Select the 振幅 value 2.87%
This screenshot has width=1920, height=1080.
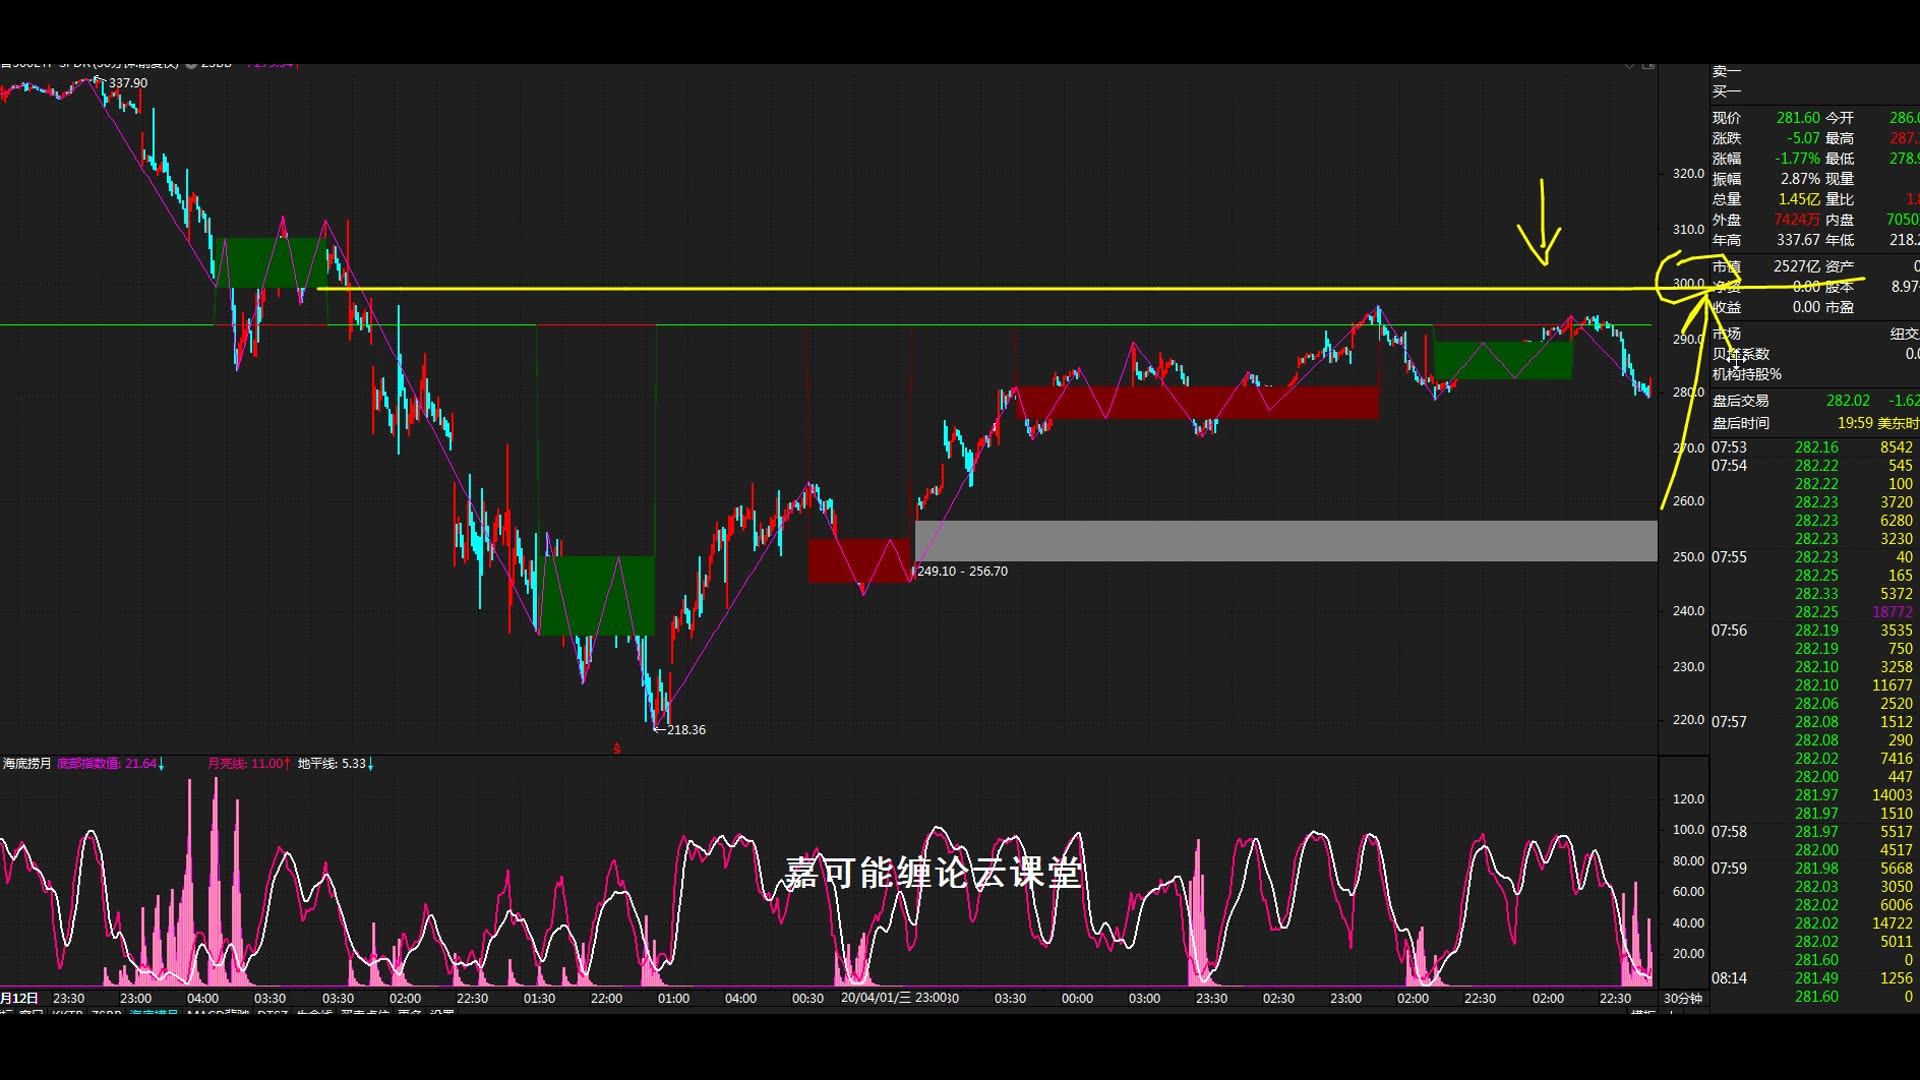[1800, 179]
